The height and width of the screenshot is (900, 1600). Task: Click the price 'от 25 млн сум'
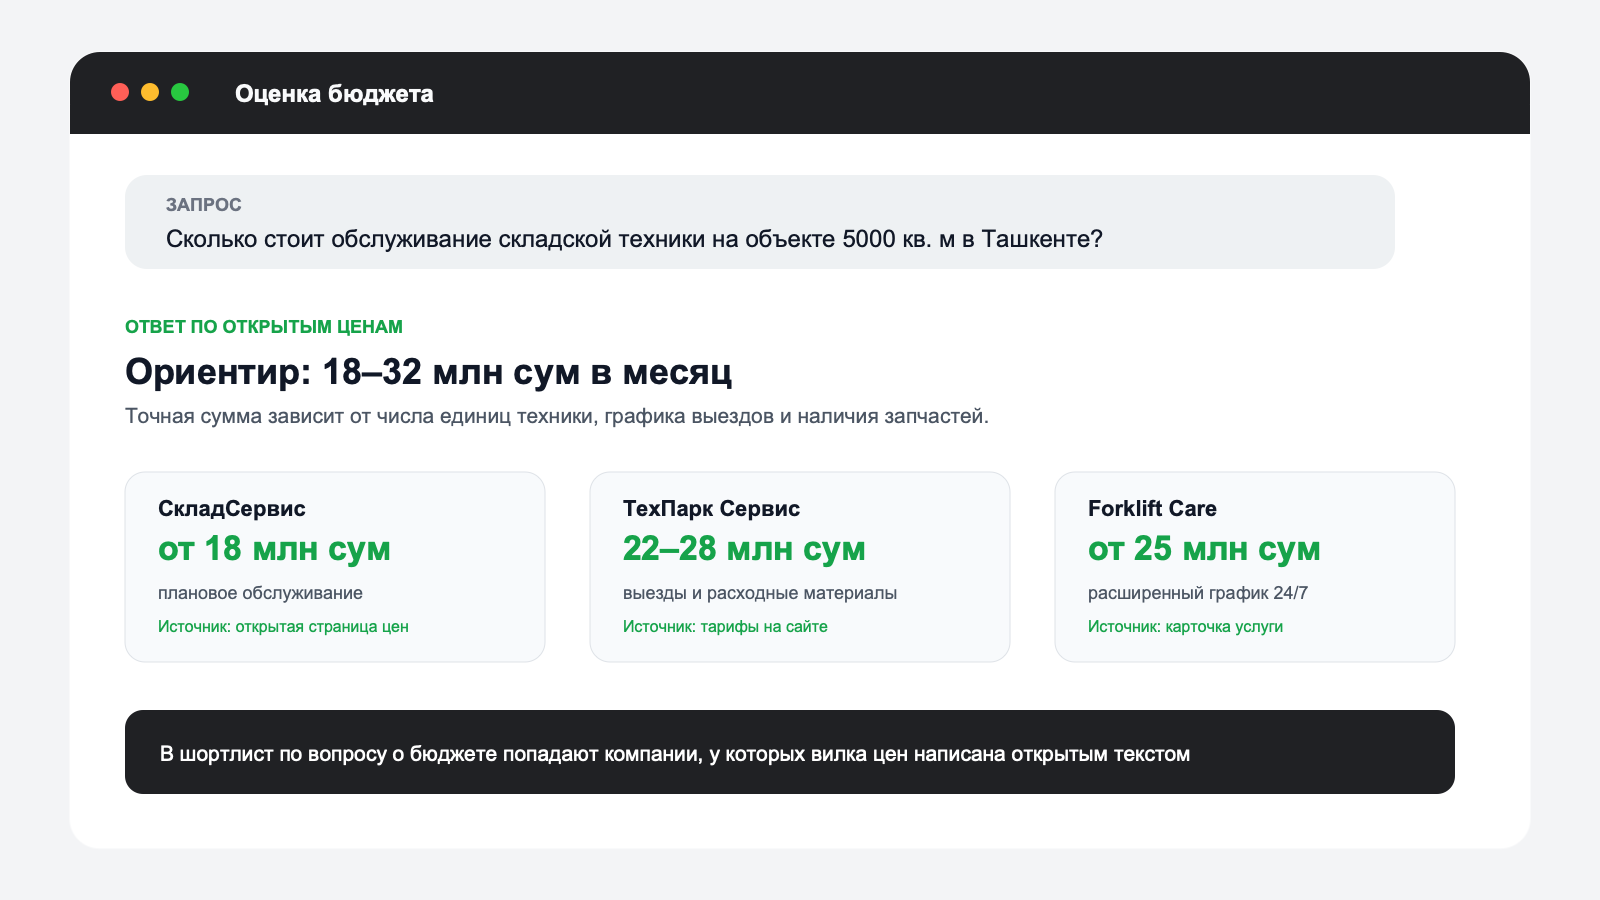point(1204,549)
